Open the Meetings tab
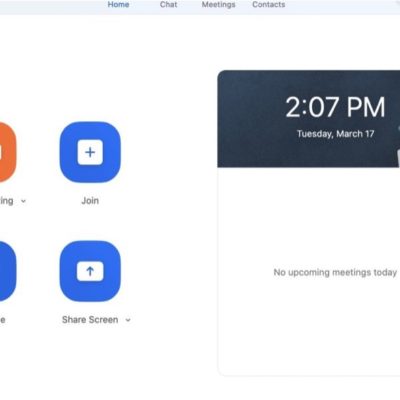 pos(219,5)
